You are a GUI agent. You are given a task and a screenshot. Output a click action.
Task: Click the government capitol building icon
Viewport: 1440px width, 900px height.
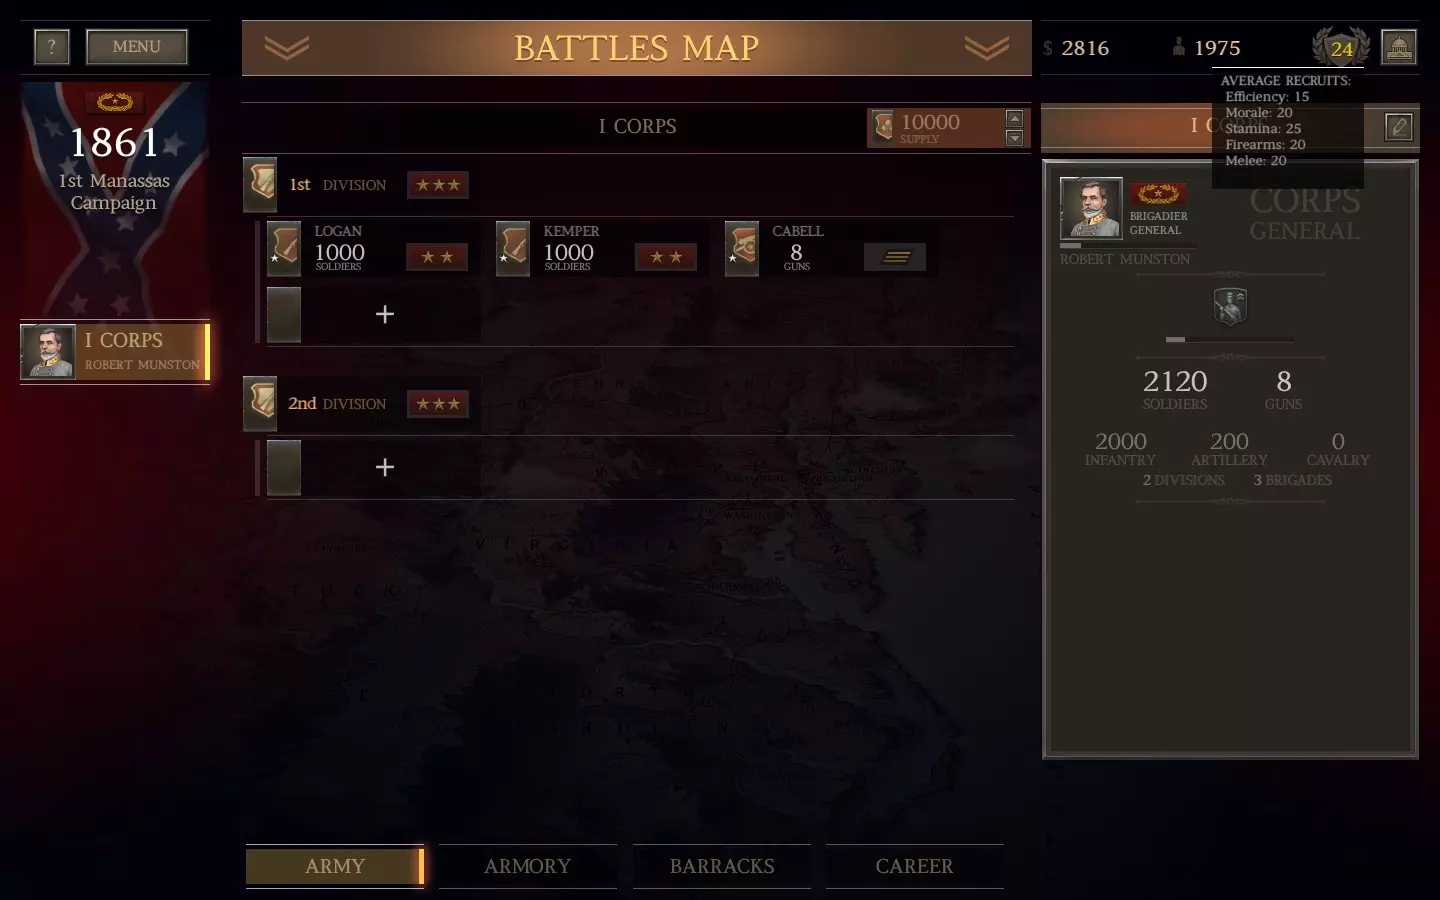(1399, 47)
